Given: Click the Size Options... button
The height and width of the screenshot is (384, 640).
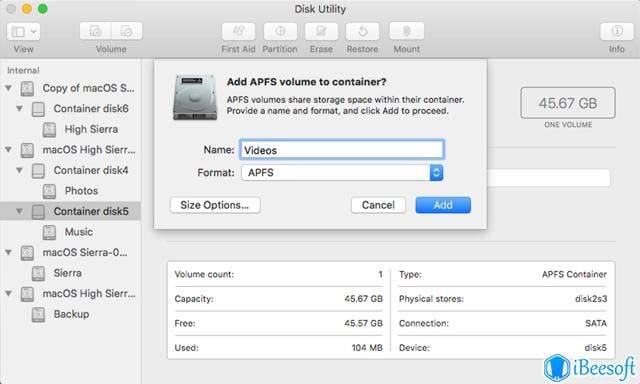Looking at the screenshot, I should tap(215, 205).
